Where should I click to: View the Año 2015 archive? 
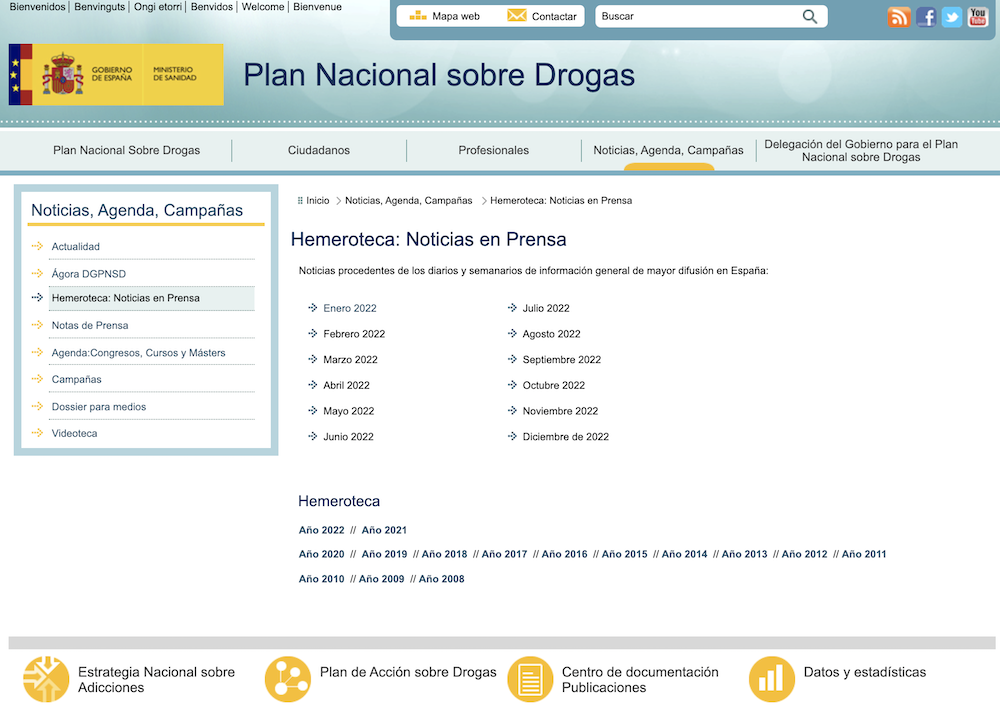(624, 554)
